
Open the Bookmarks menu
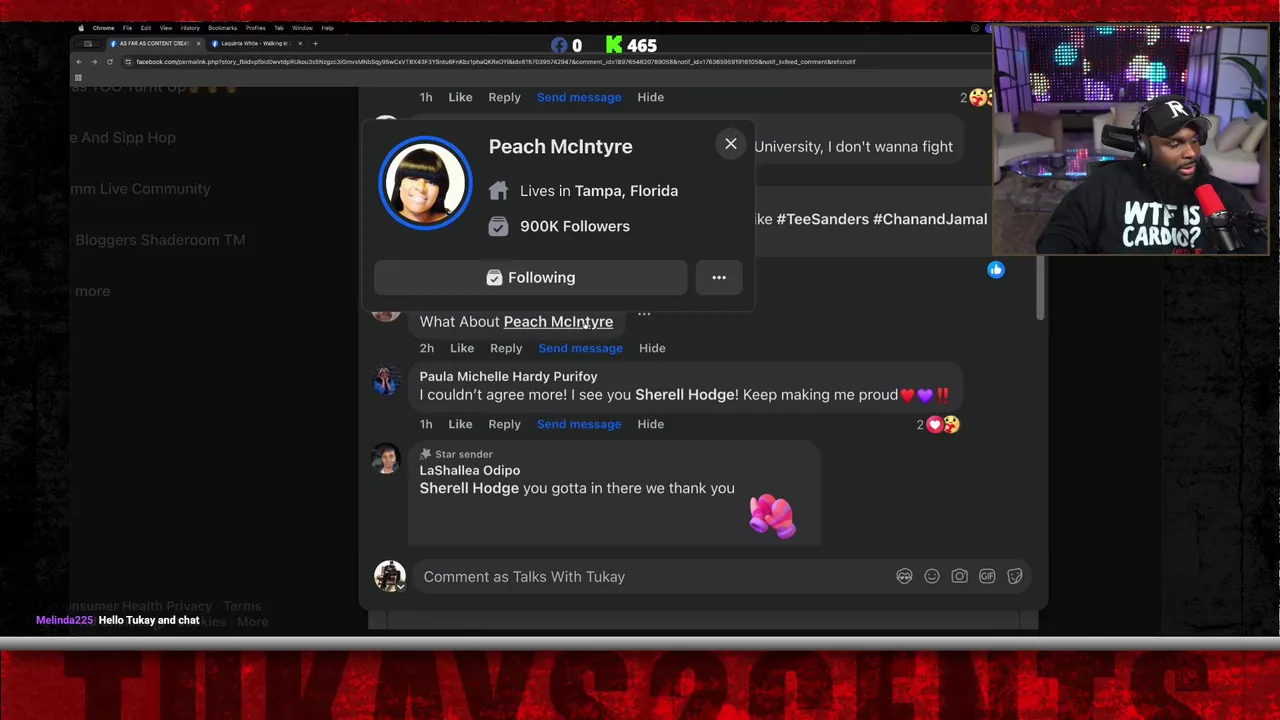pyautogui.click(x=222, y=28)
